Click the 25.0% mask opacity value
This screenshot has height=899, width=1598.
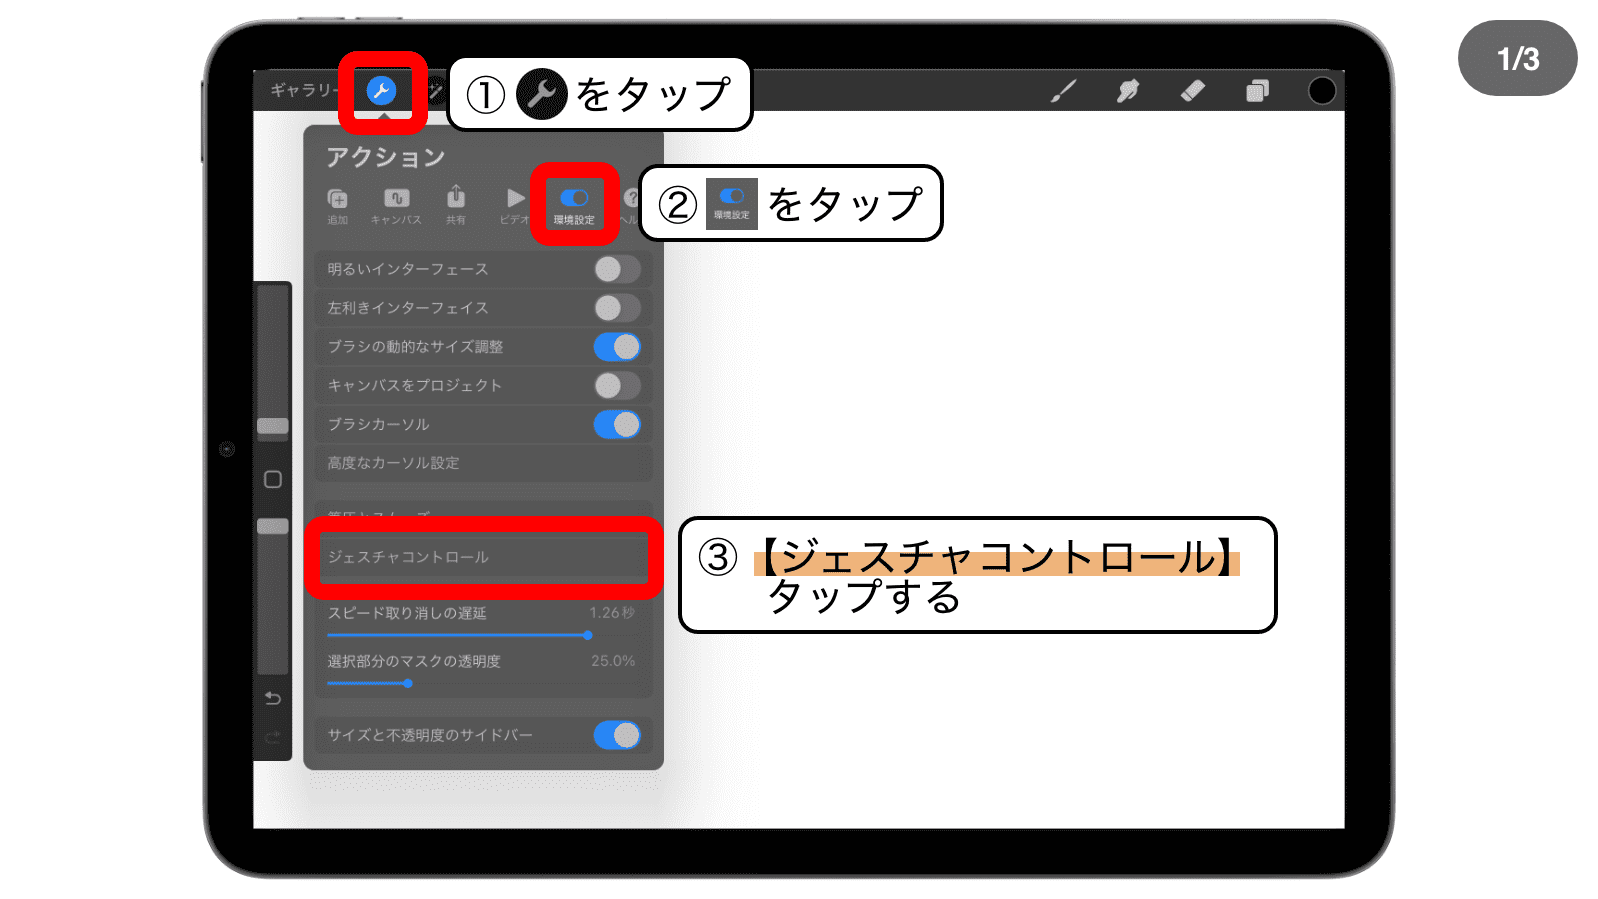click(x=613, y=661)
